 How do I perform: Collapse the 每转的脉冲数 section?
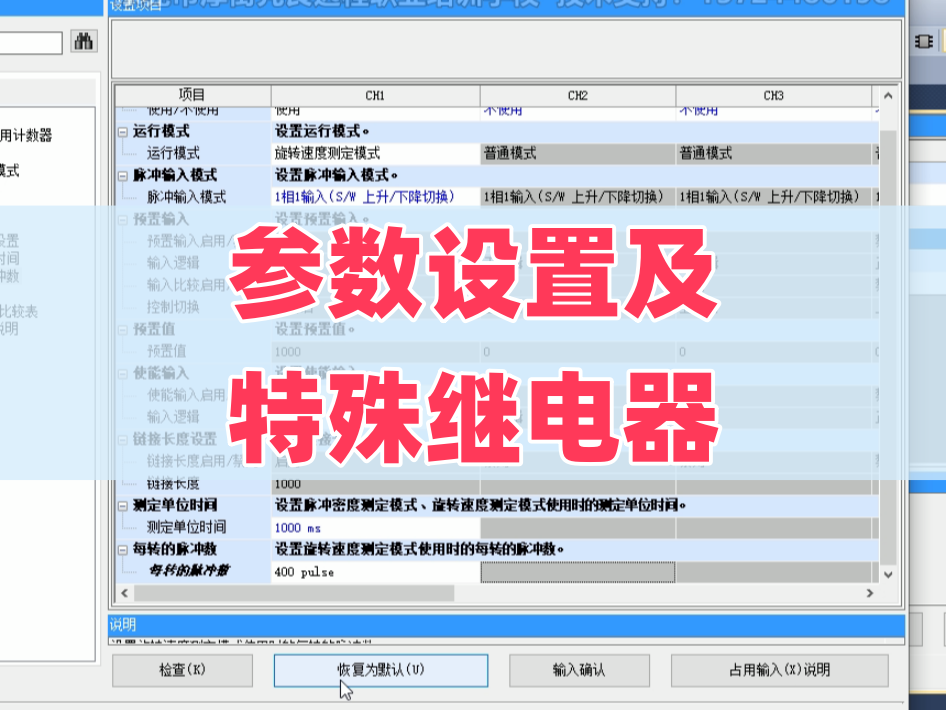122,549
